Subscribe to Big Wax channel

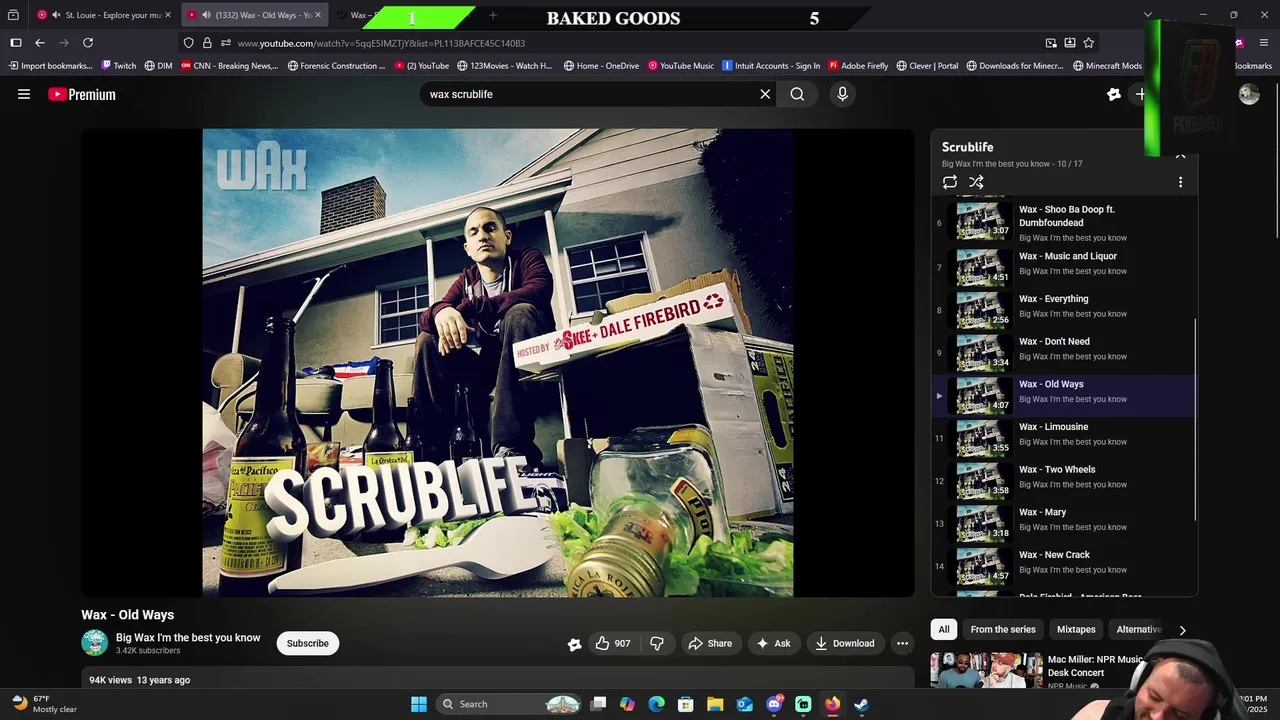(308, 643)
